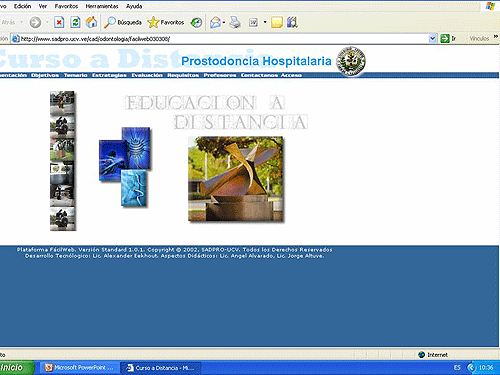This screenshot has width=500, height=375.
Task: Click the blue abstract image collage
Action: pos(125,167)
